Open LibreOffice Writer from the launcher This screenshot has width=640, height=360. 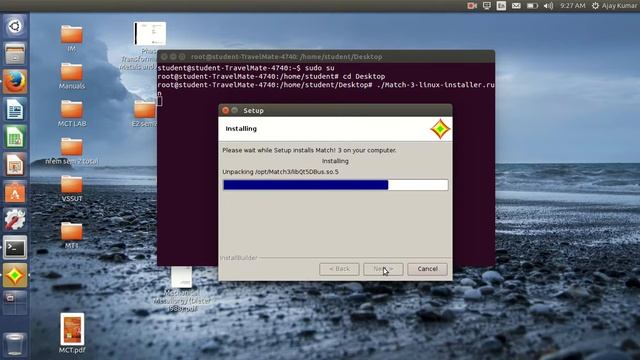click(15, 109)
